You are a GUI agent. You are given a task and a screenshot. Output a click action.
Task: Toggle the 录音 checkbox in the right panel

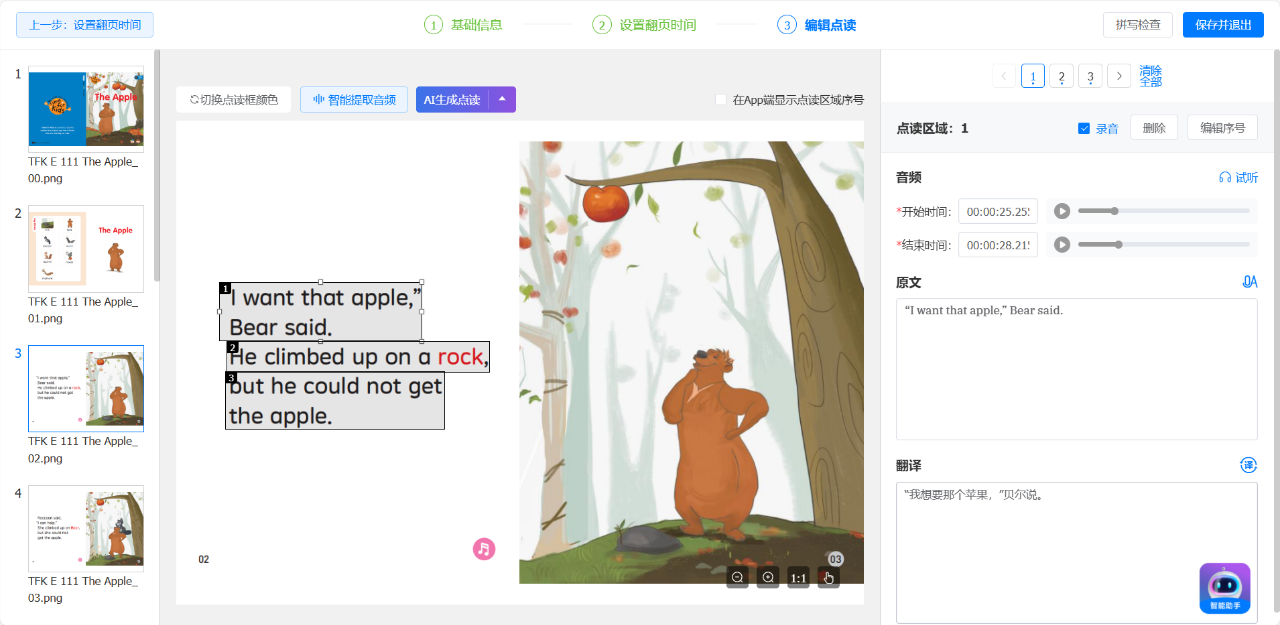click(x=1084, y=127)
